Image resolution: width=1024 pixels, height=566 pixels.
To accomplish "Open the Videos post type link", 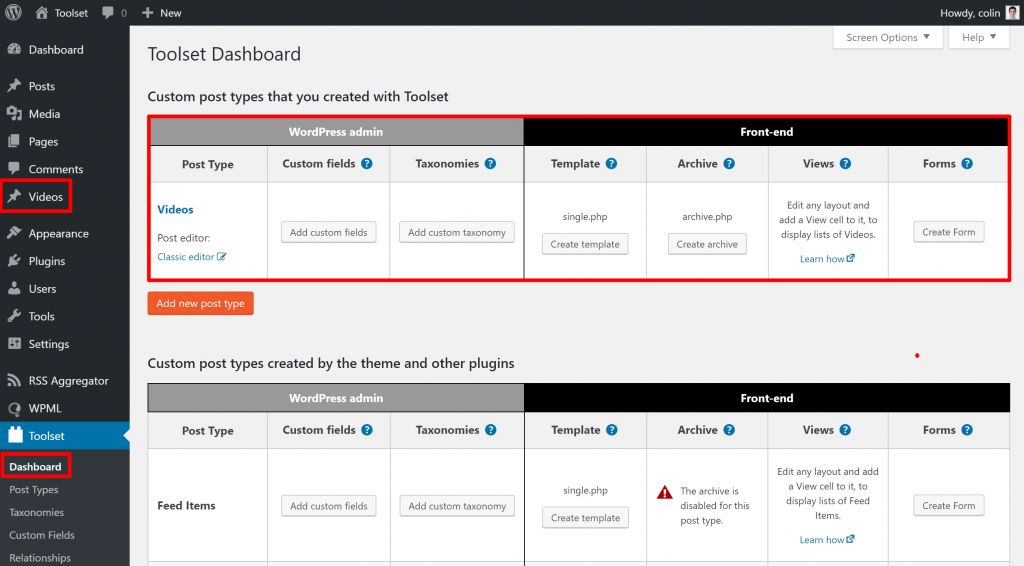I will point(175,210).
